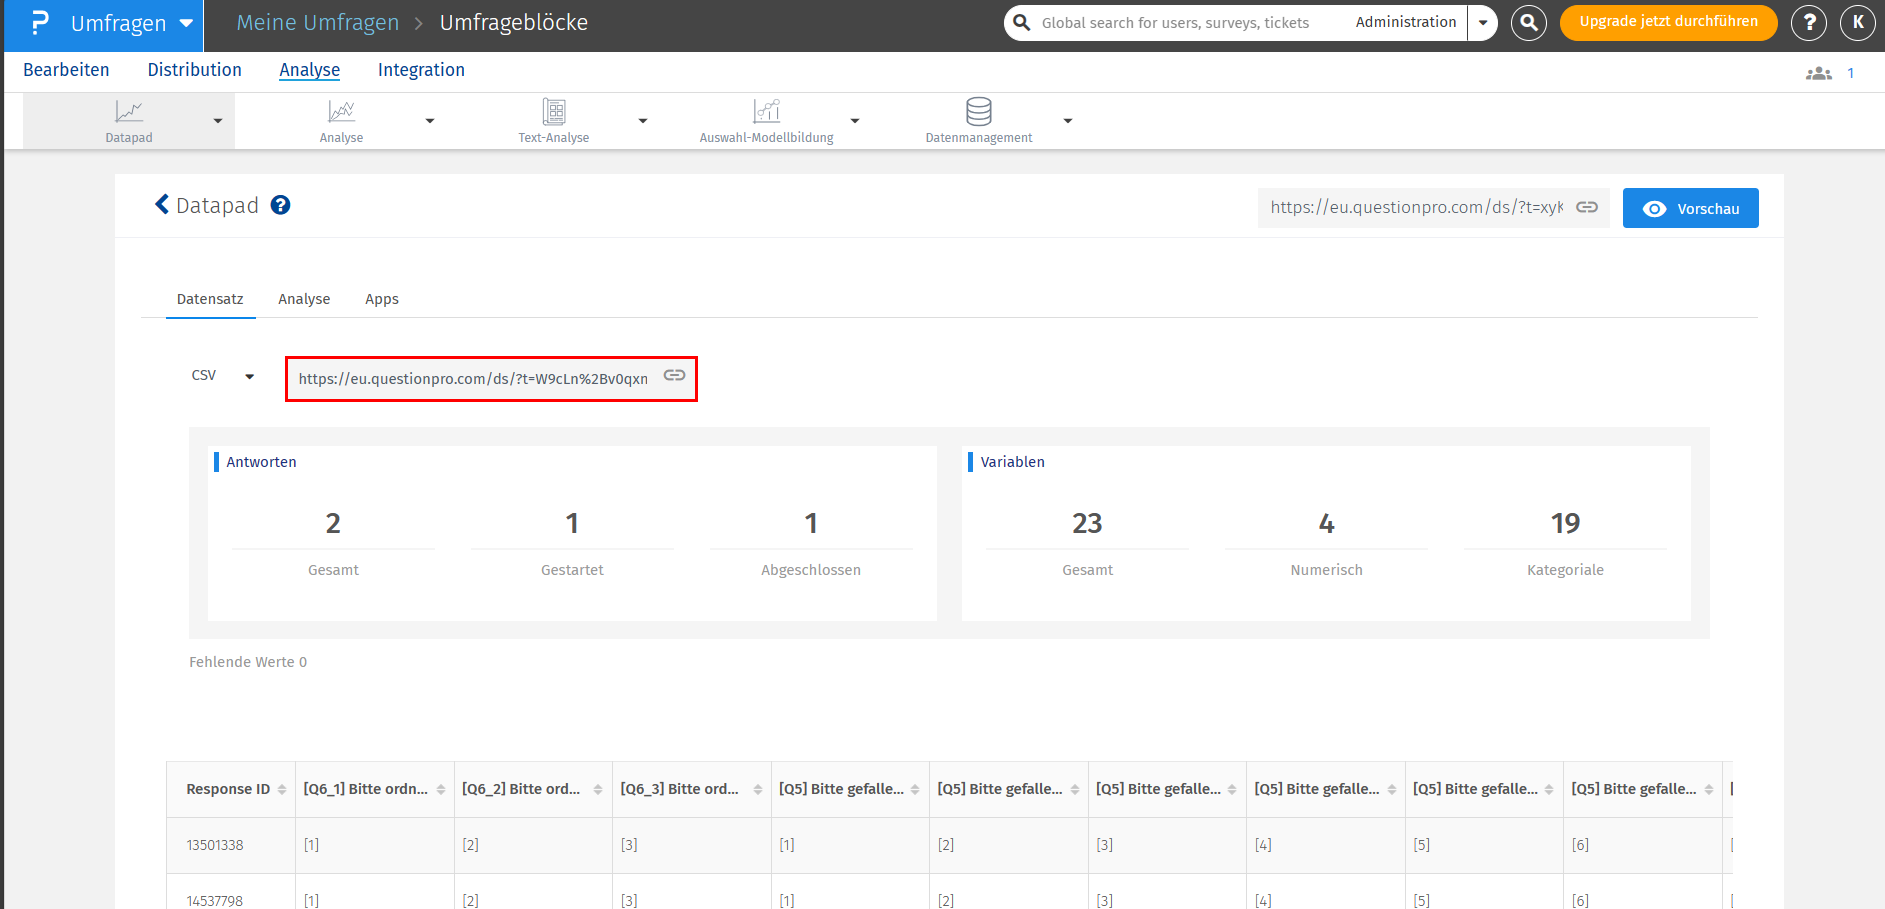Open the CSV format dropdown
This screenshot has width=1885, height=909.
coord(223,376)
